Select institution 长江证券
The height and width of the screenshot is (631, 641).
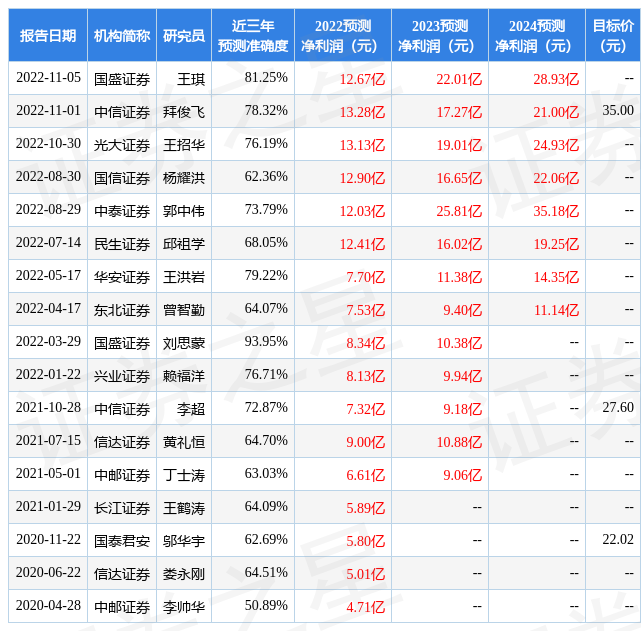(122, 508)
